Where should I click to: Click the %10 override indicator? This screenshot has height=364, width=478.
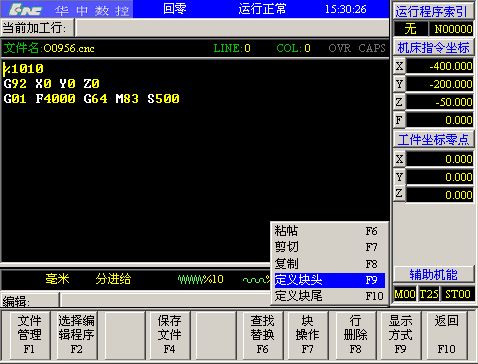pyautogui.click(x=201, y=279)
